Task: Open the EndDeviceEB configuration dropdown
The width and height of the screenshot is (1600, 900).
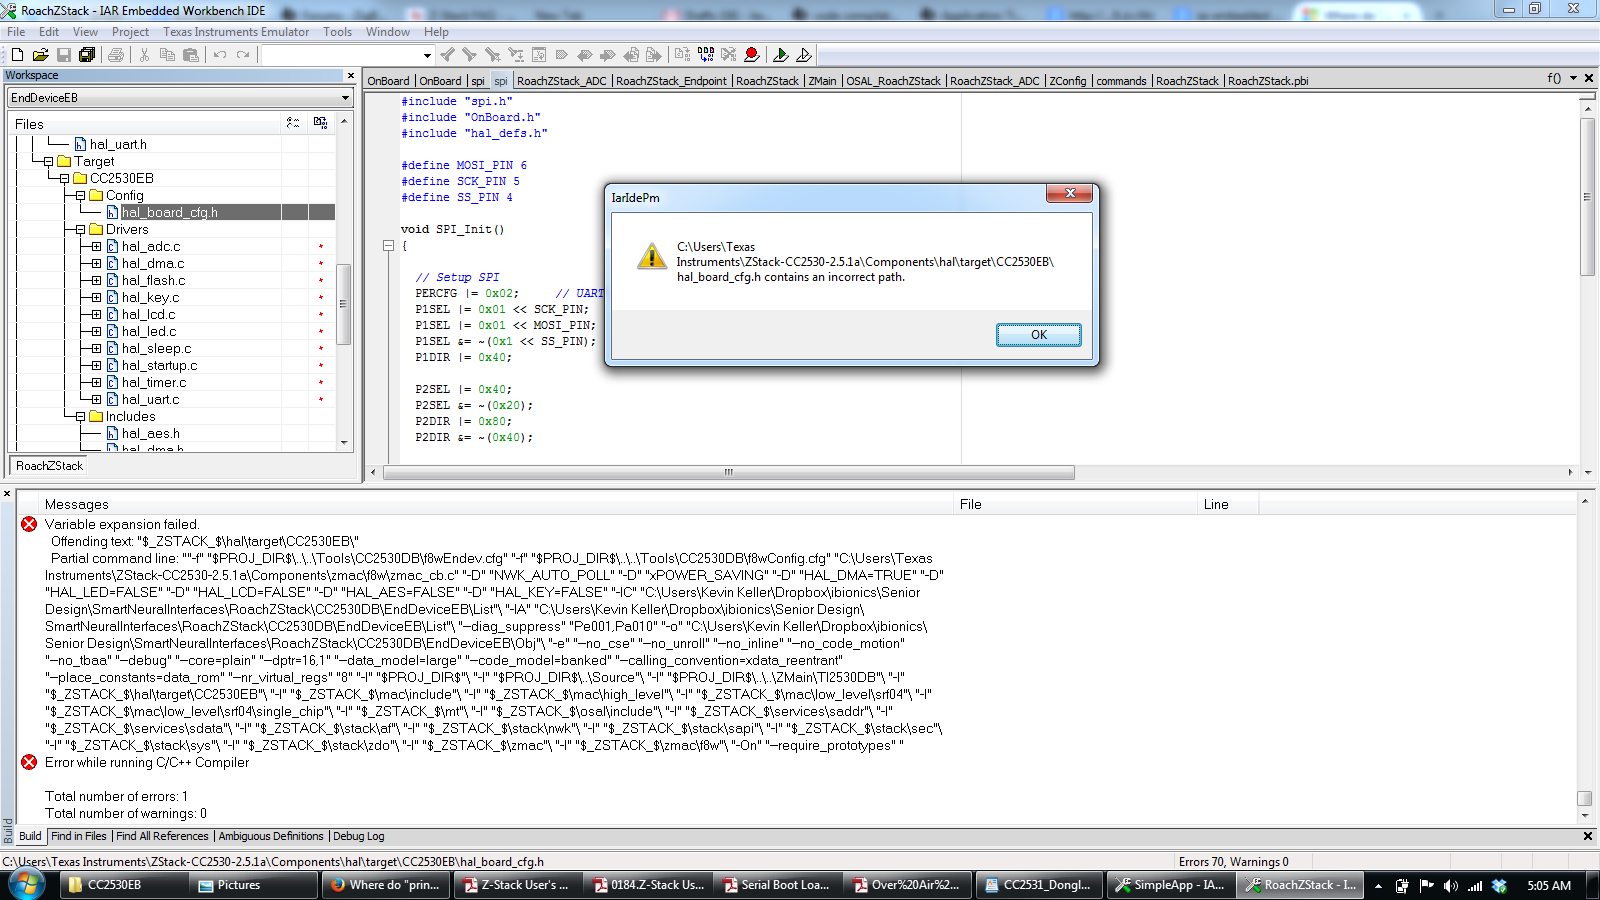Action: click(345, 98)
